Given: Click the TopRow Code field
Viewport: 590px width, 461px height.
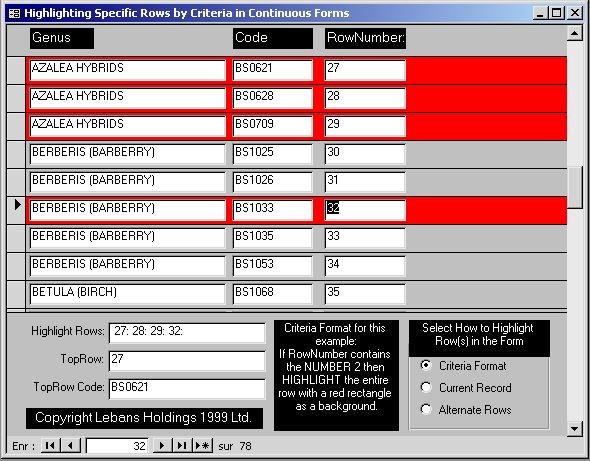Looking at the screenshot, I should [187, 389].
